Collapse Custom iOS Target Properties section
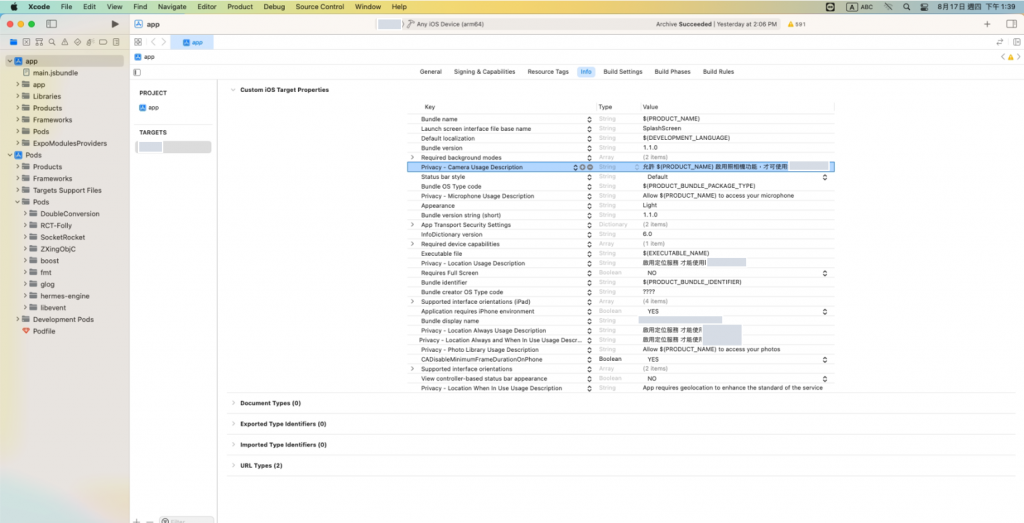Screen dimensions: 1024x523 point(233,89)
